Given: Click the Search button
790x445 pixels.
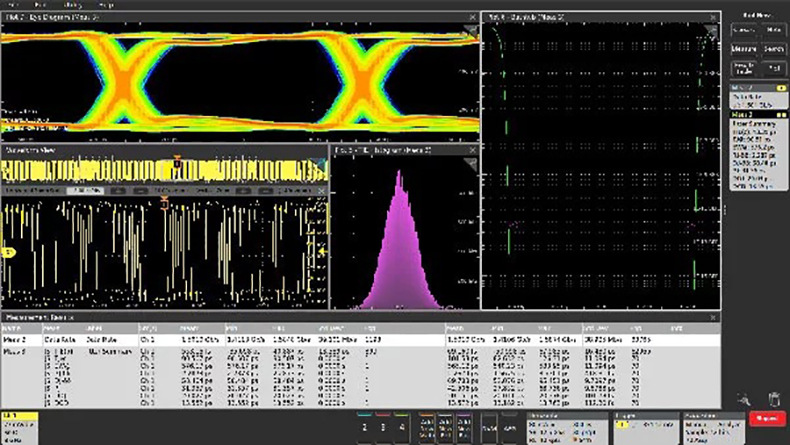Looking at the screenshot, I should [x=773, y=48].
